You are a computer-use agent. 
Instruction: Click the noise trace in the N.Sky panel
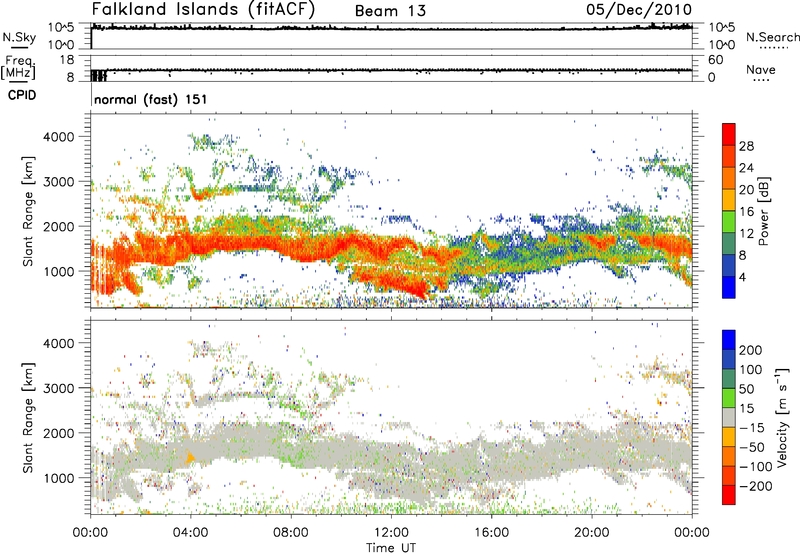pyautogui.click(x=392, y=28)
